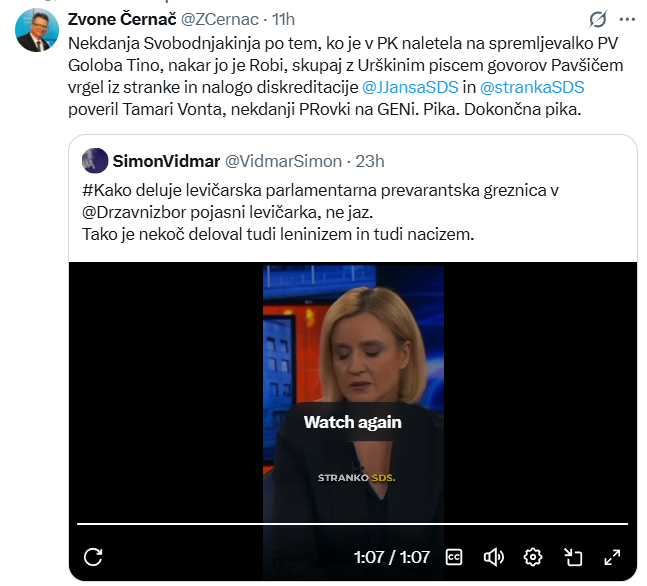This screenshot has width=647, height=586.
Task: Open the three-dot more options menu
Action: tap(627, 19)
